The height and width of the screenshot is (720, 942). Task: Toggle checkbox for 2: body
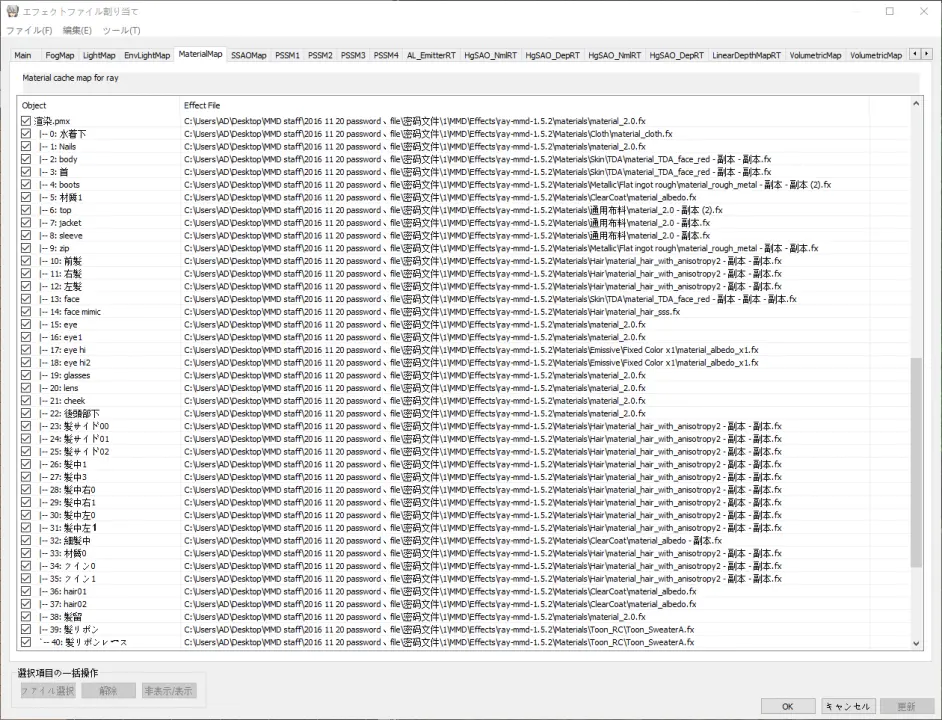(26, 159)
